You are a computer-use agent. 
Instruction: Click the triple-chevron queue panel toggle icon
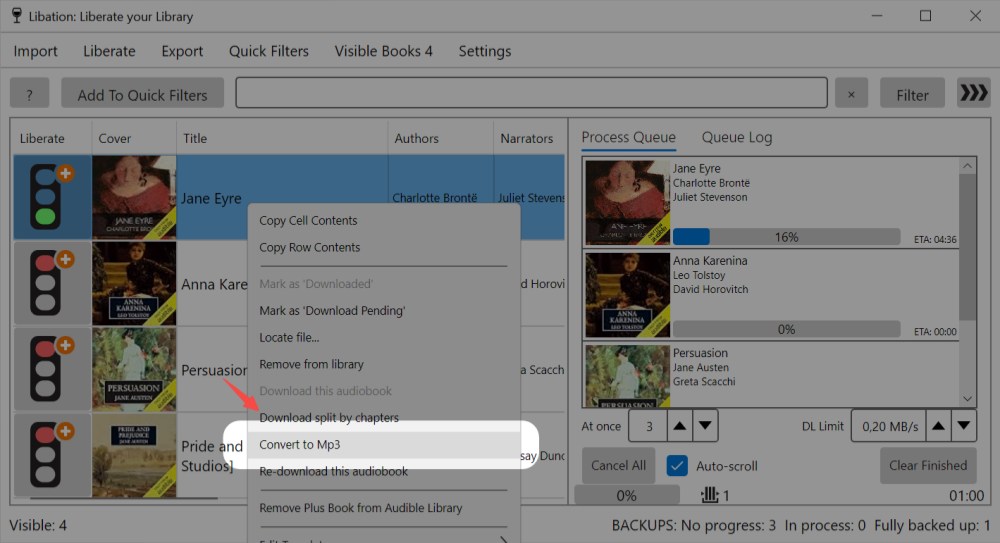click(973, 93)
